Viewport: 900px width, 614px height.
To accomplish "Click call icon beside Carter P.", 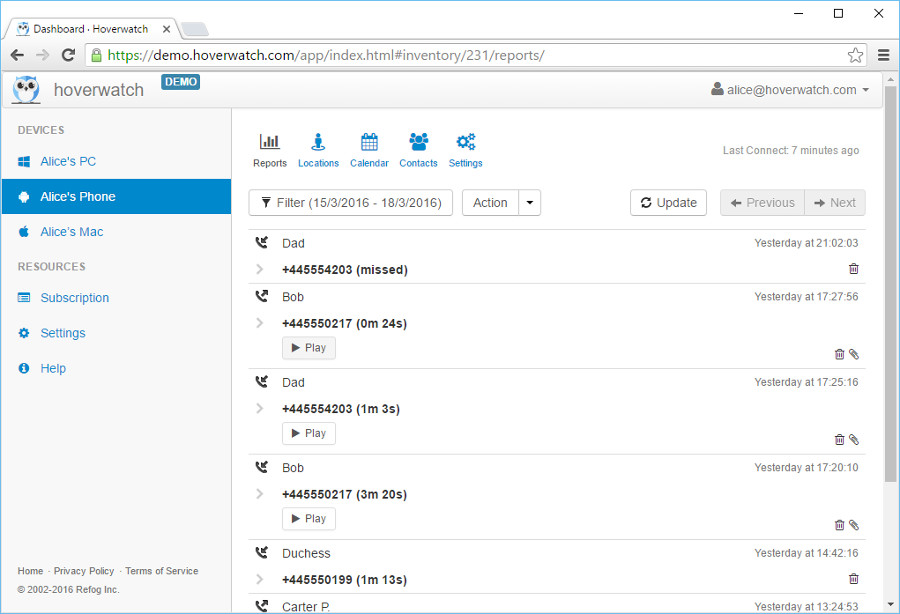I will point(262,605).
